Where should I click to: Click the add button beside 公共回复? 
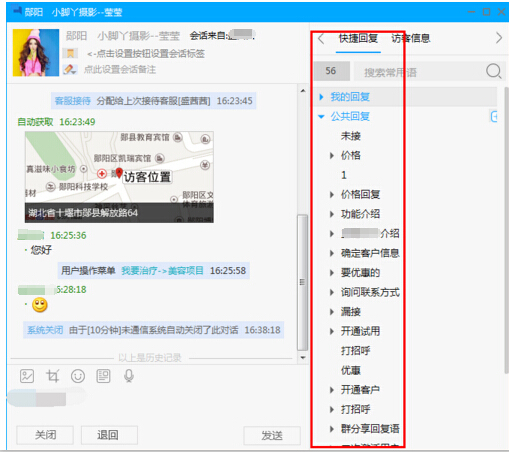[494, 116]
